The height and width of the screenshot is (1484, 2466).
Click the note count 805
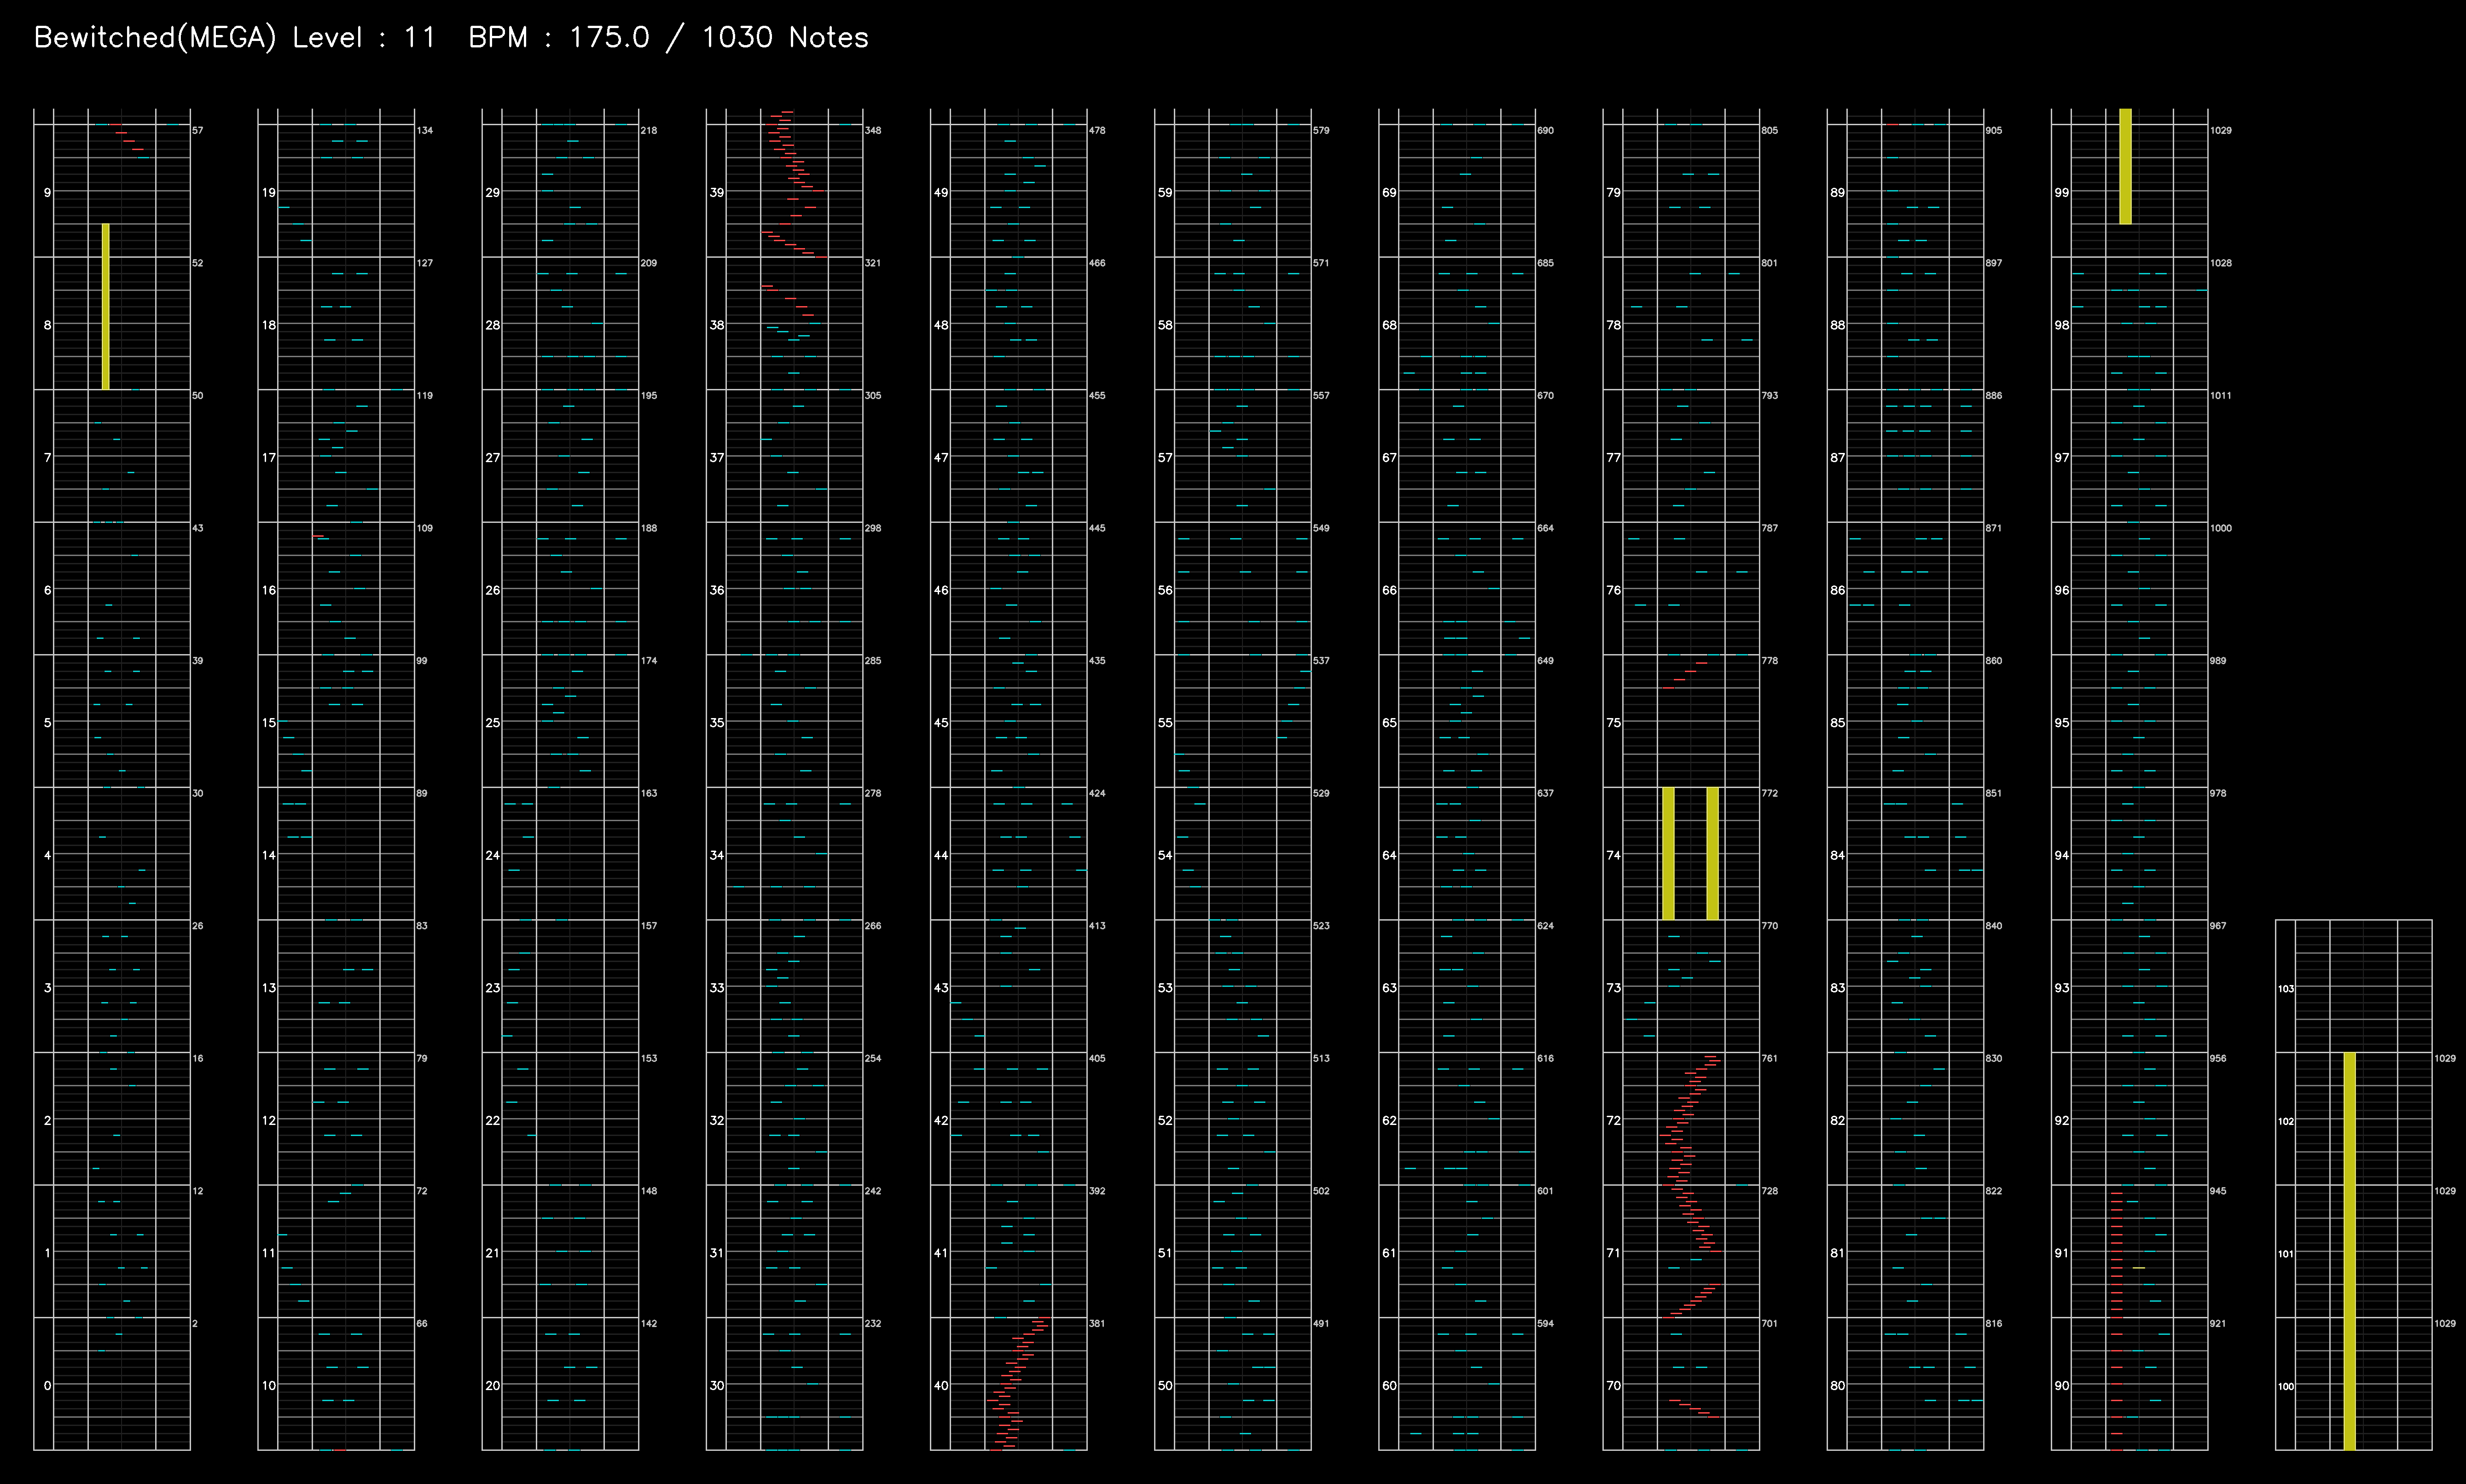[x=1770, y=130]
